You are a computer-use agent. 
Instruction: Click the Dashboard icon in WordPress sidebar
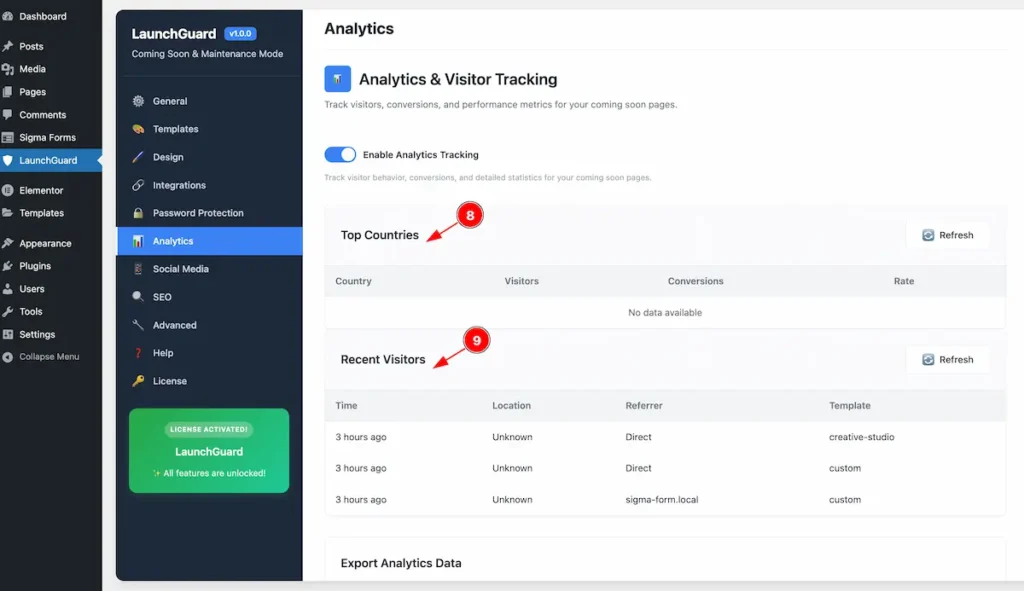pyautogui.click(x=8, y=16)
